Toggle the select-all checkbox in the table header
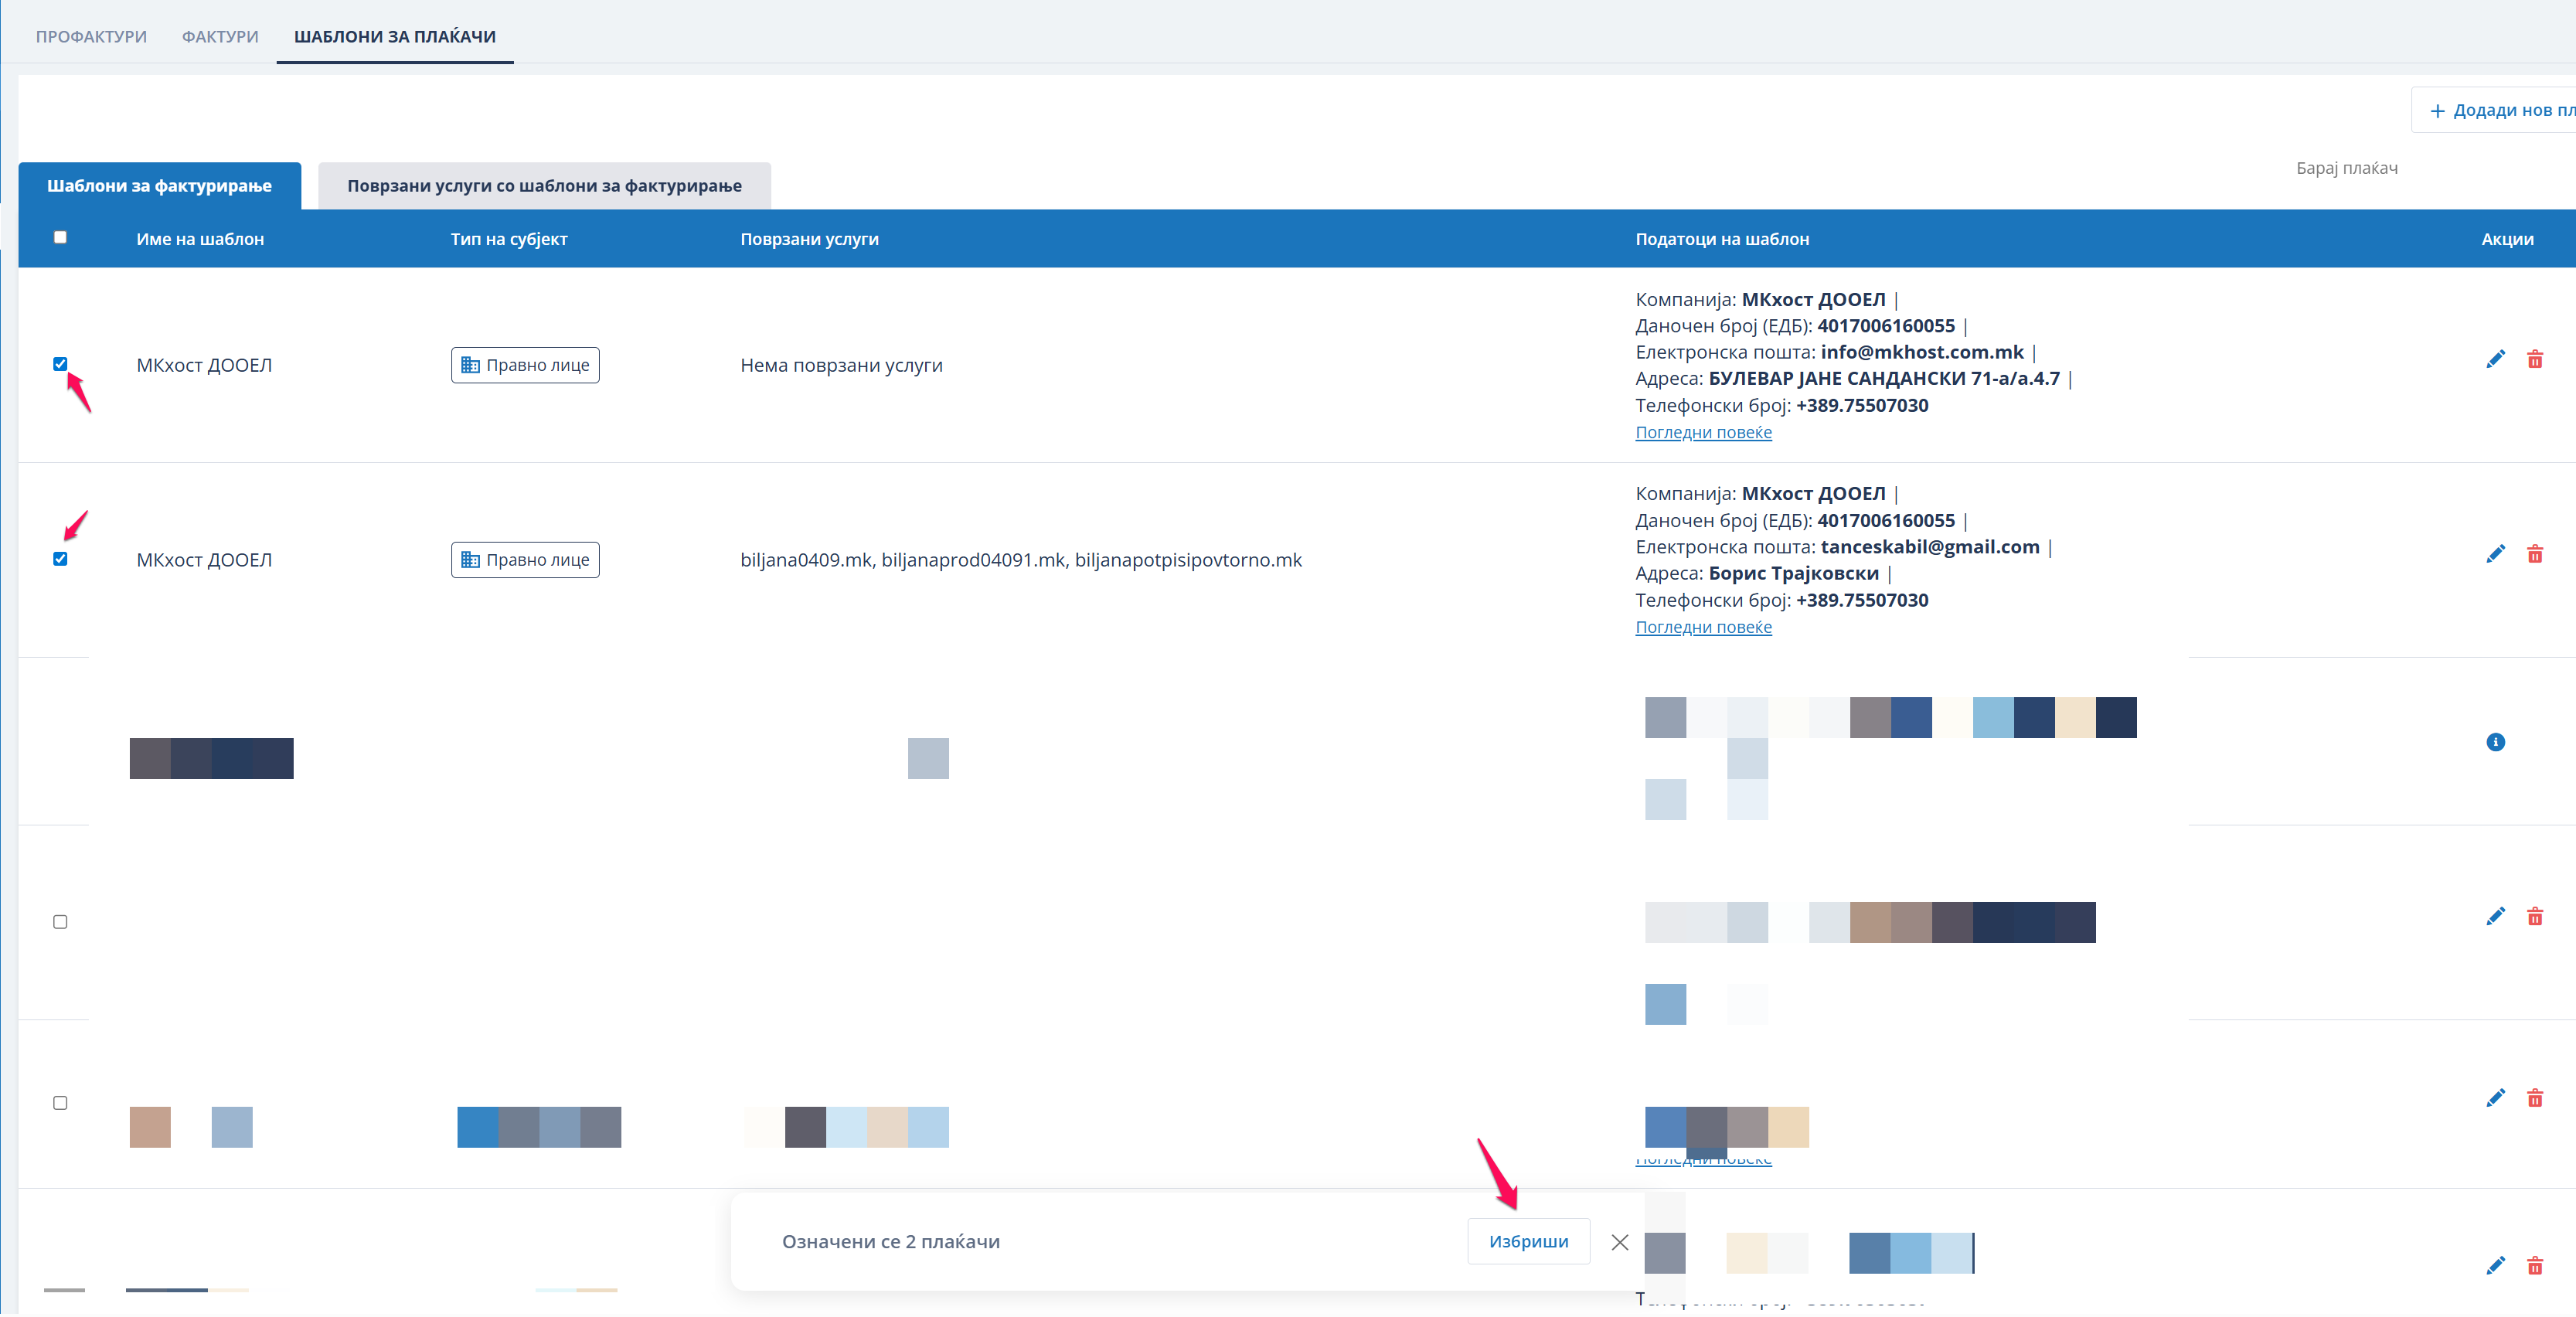The image size is (2576, 1317). (x=60, y=237)
